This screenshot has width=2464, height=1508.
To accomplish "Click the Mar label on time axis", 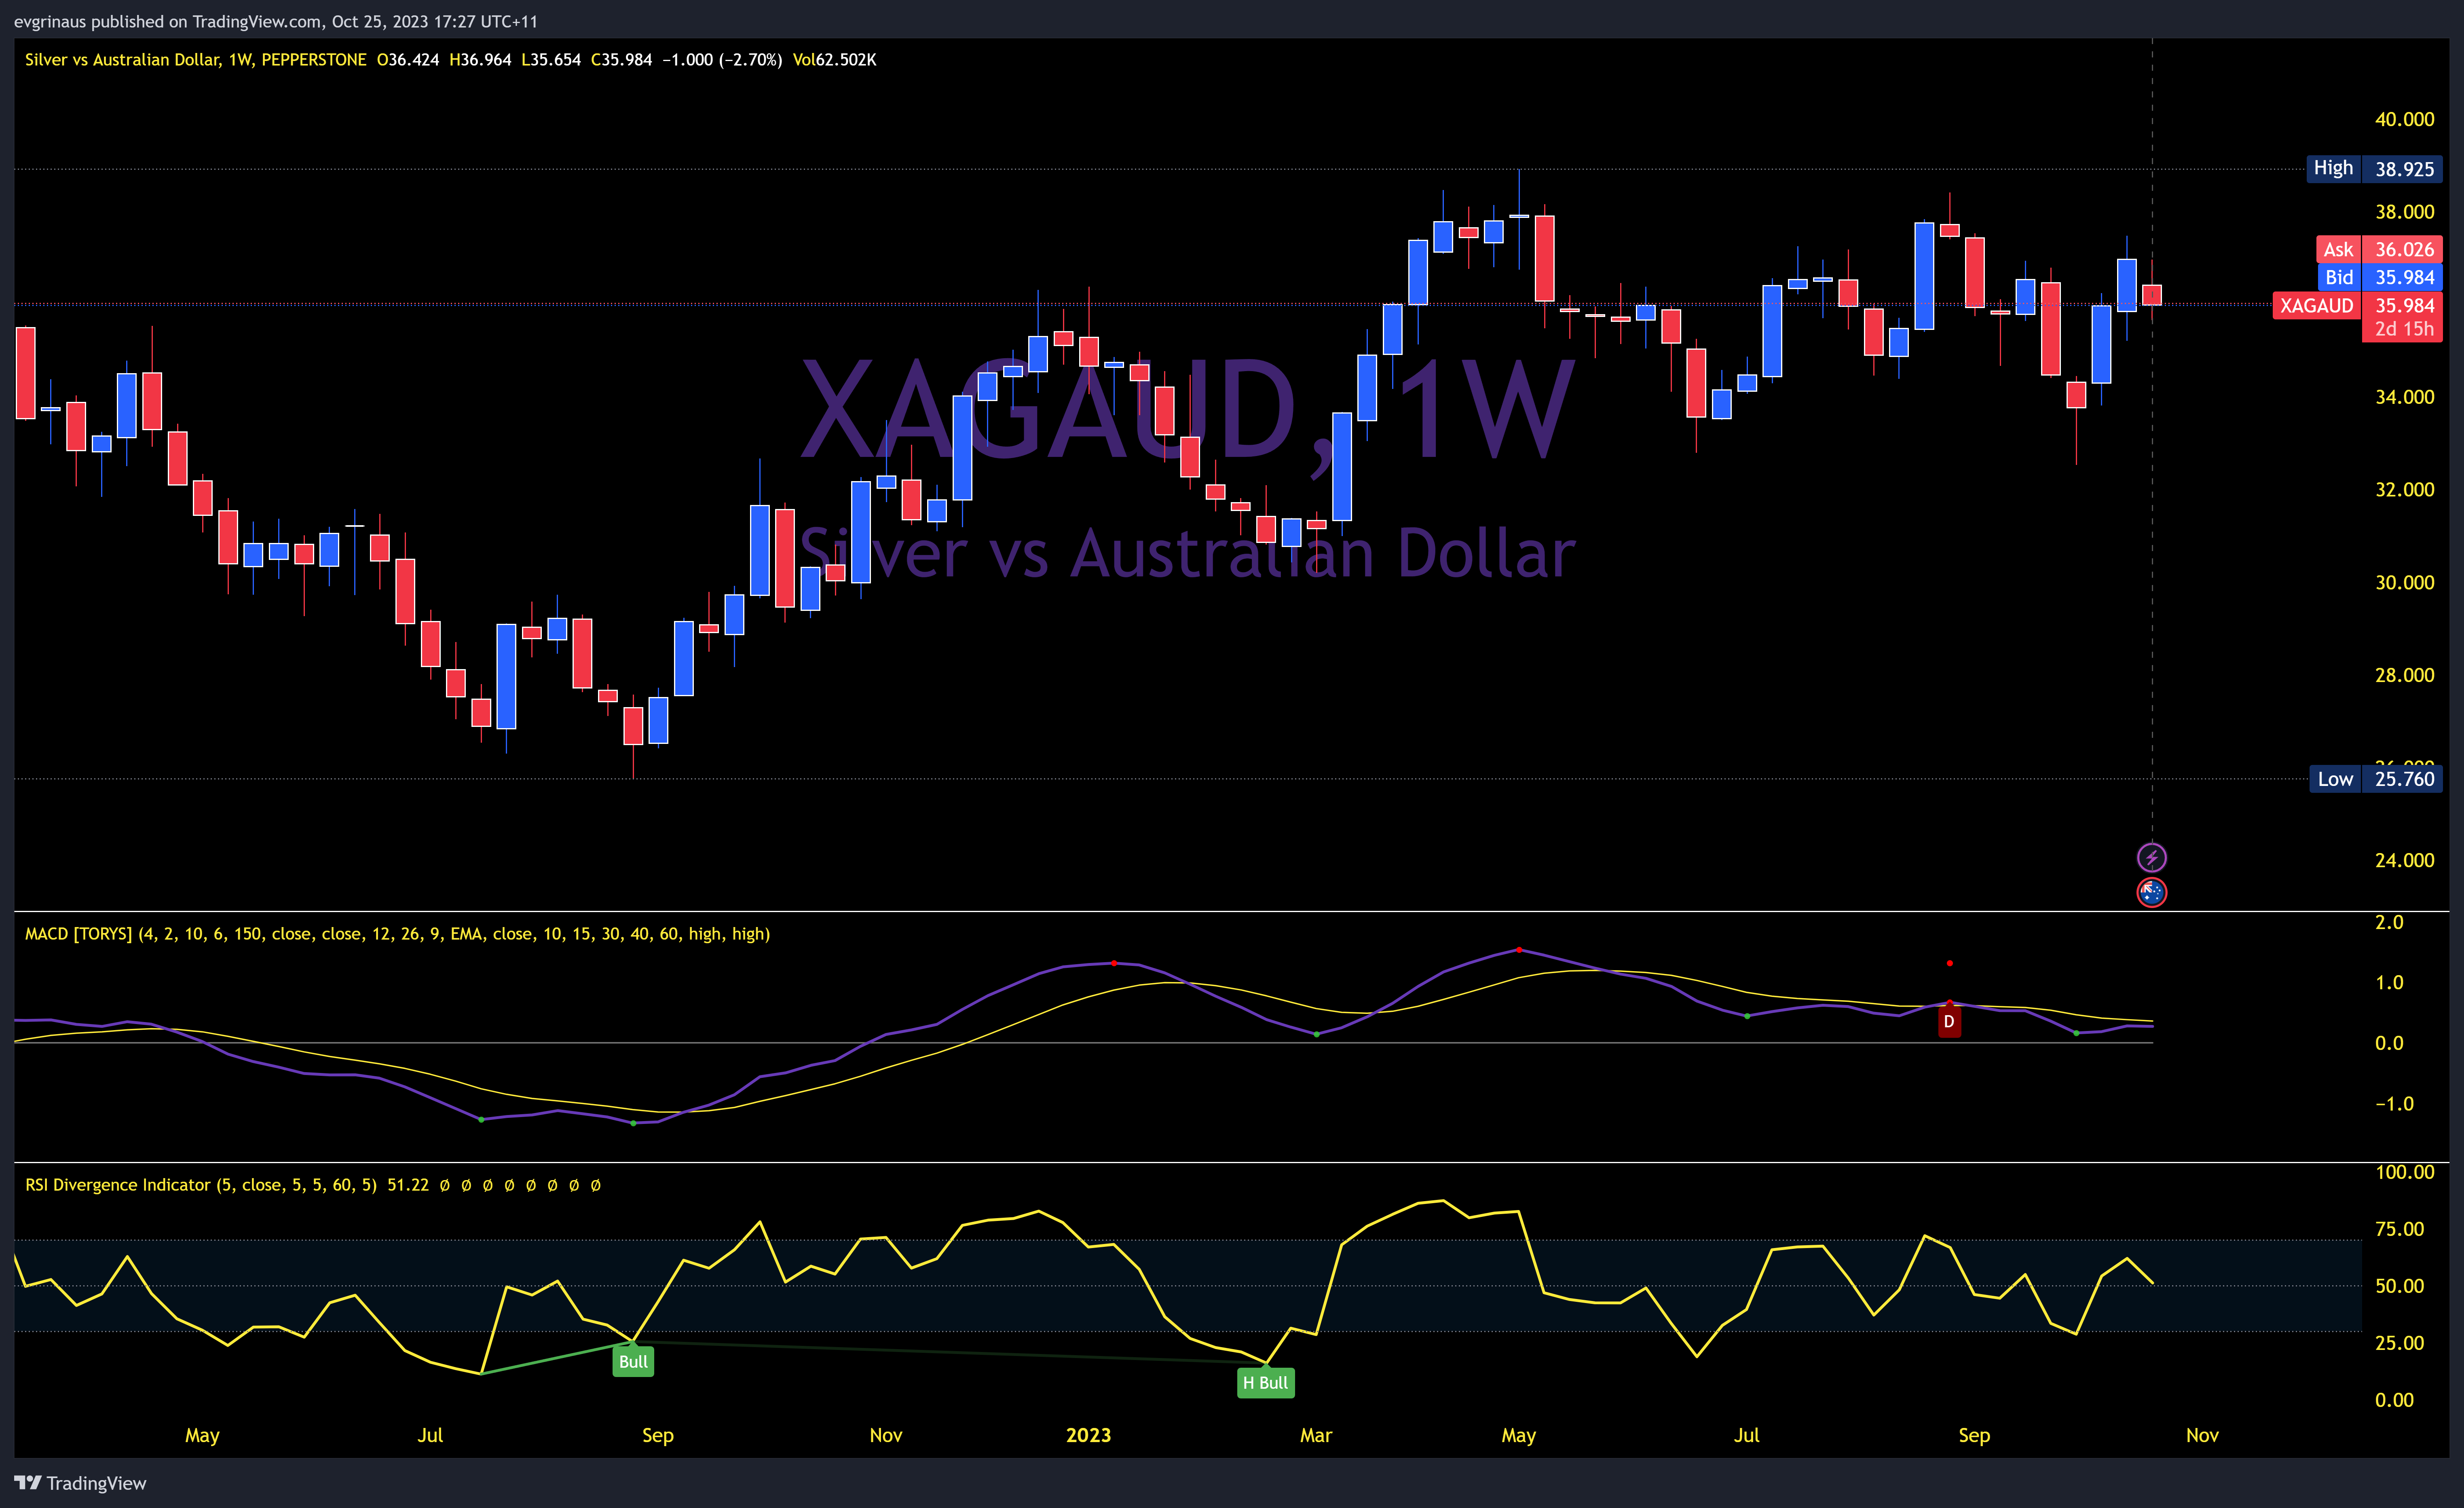I will click(x=1316, y=1435).
